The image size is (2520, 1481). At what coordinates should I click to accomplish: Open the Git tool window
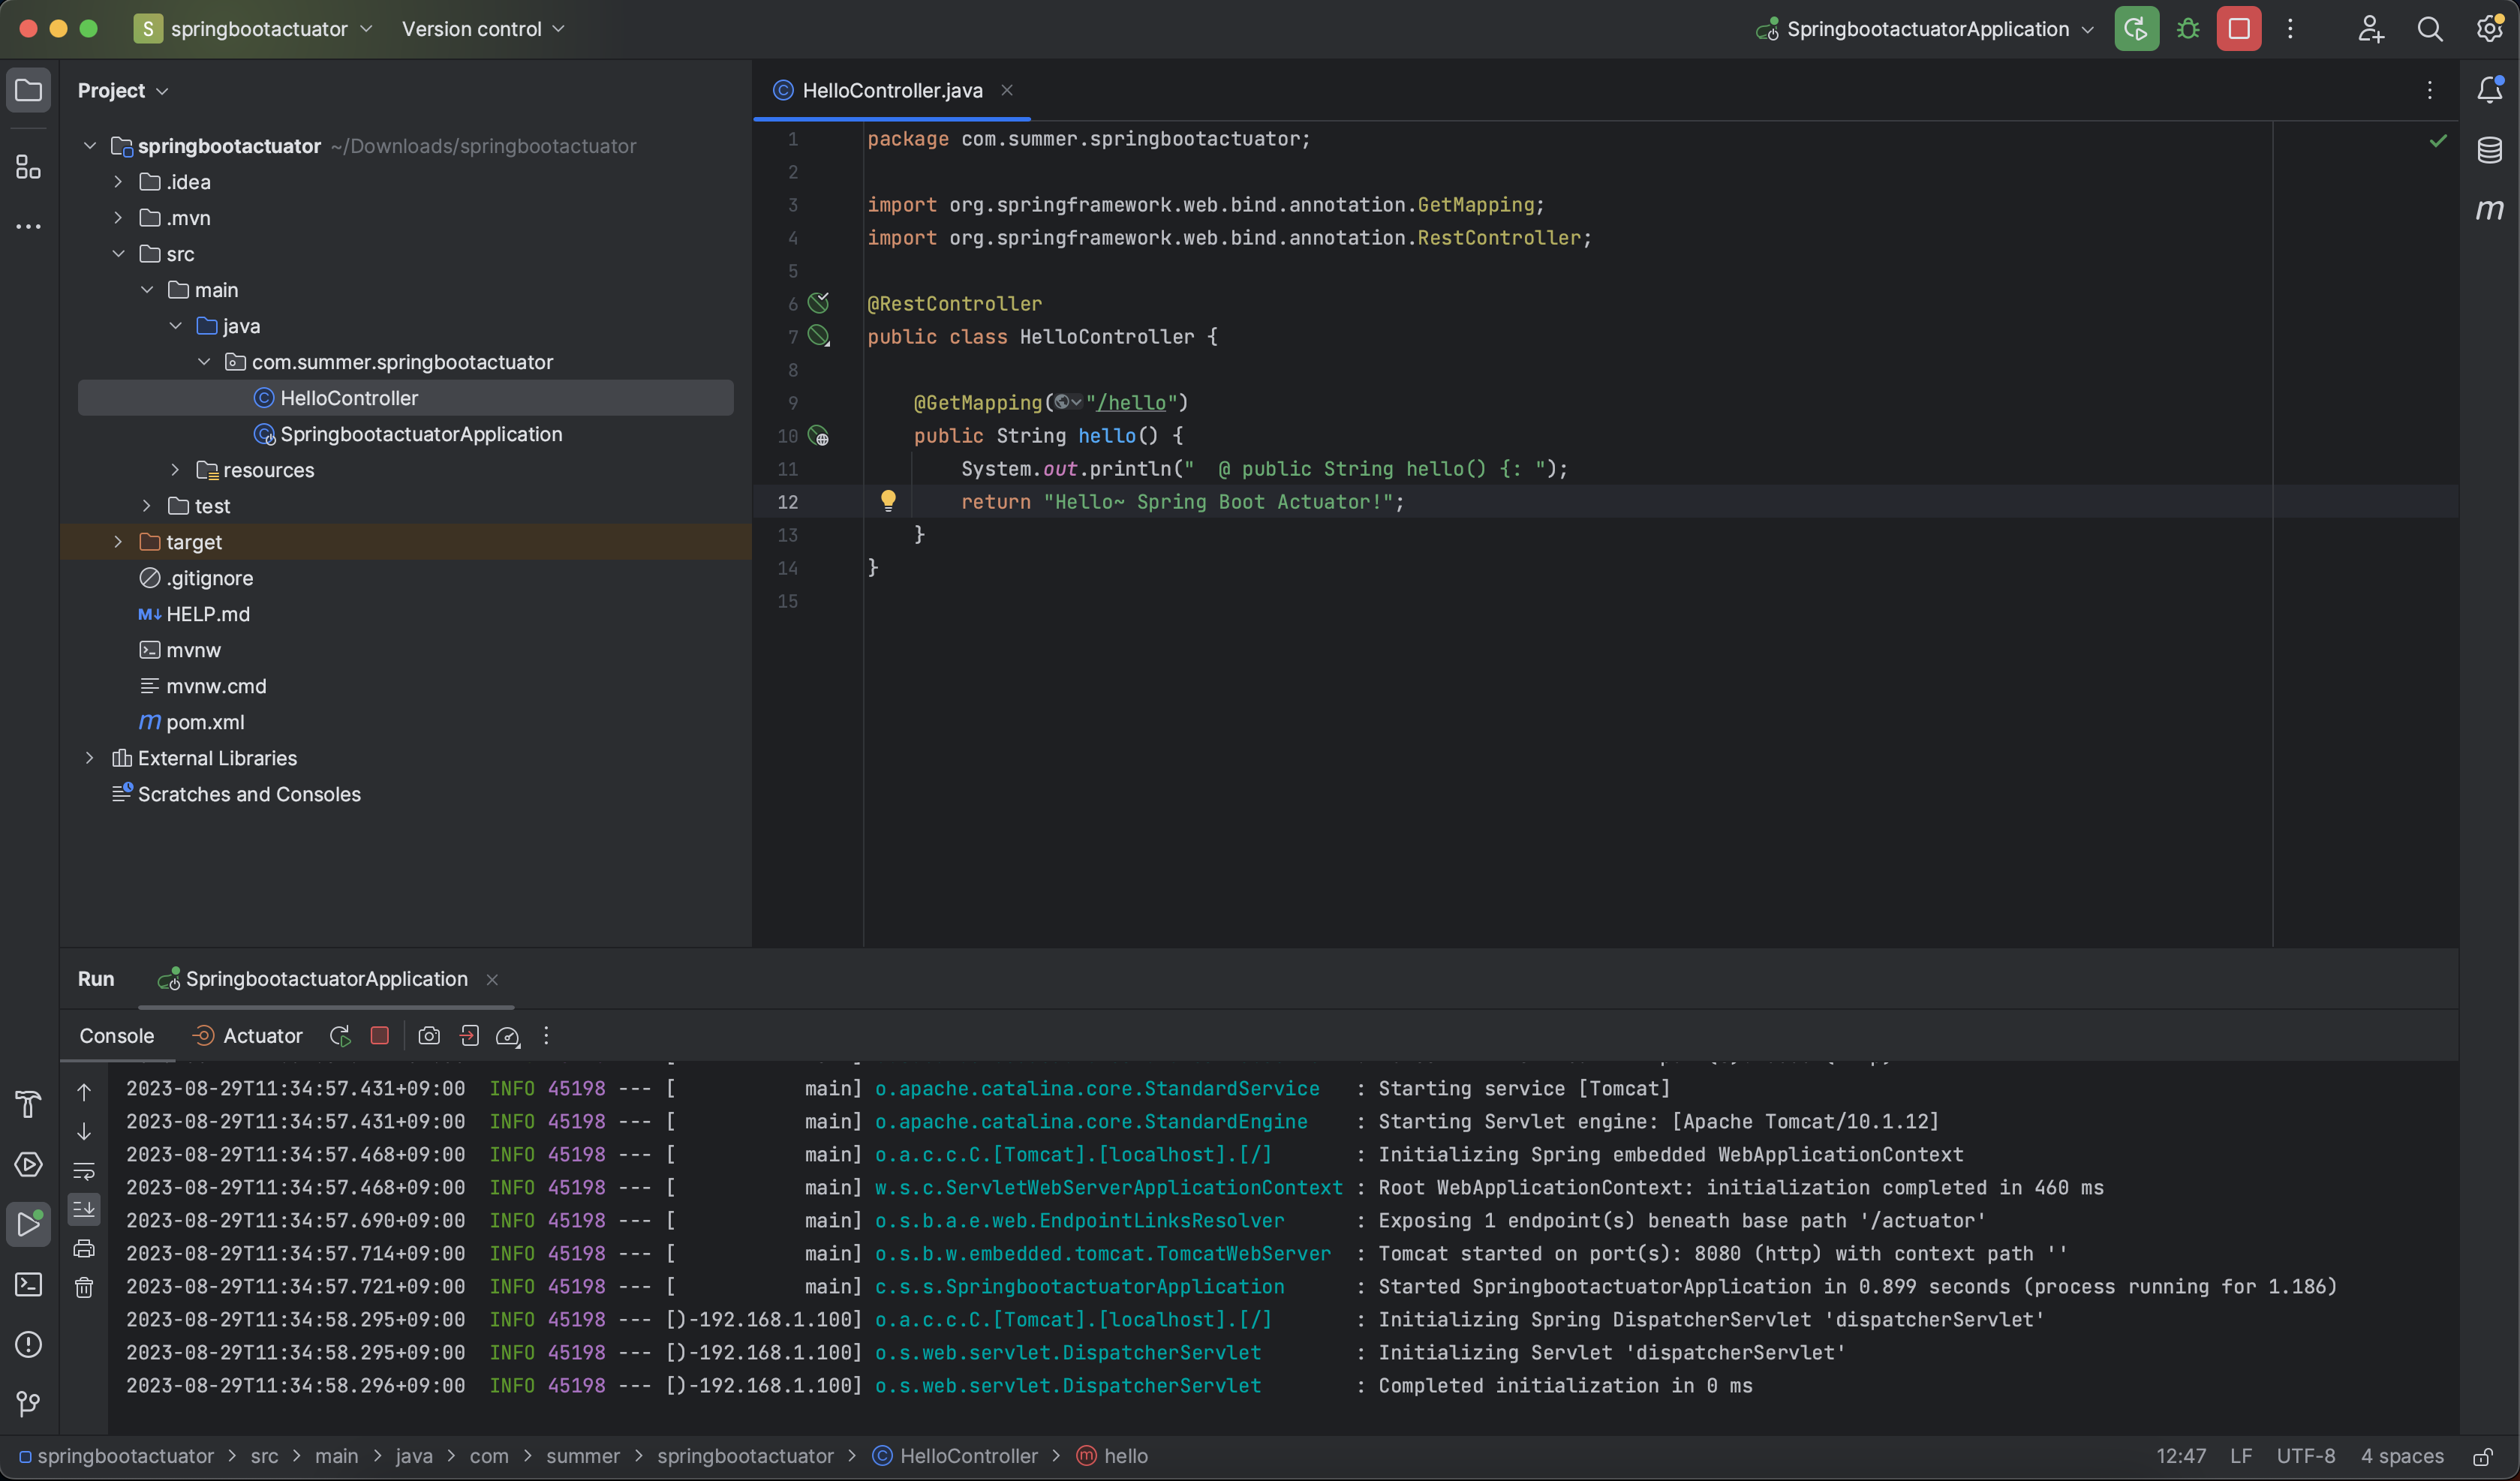coord(29,1404)
